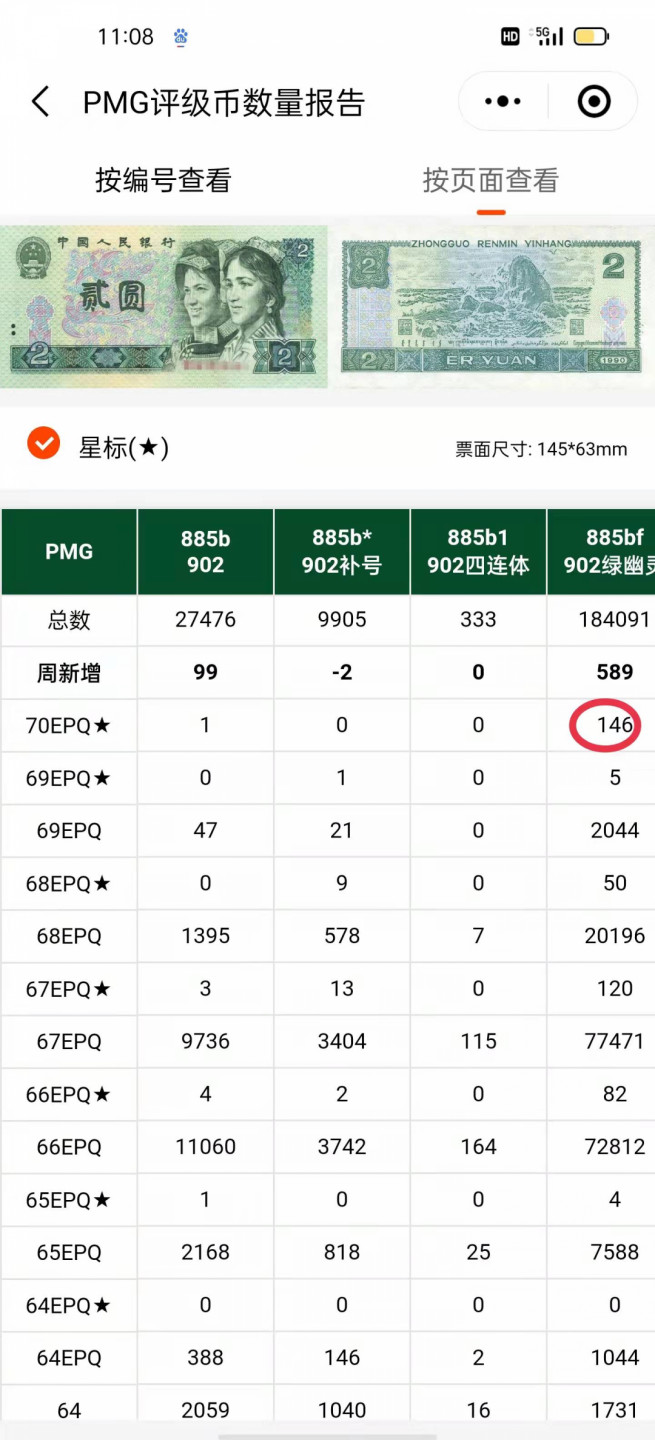The width and height of the screenshot is (655, 1440).
Task: Tap the 5G signal indicator
Action: [x=549, y=37]
